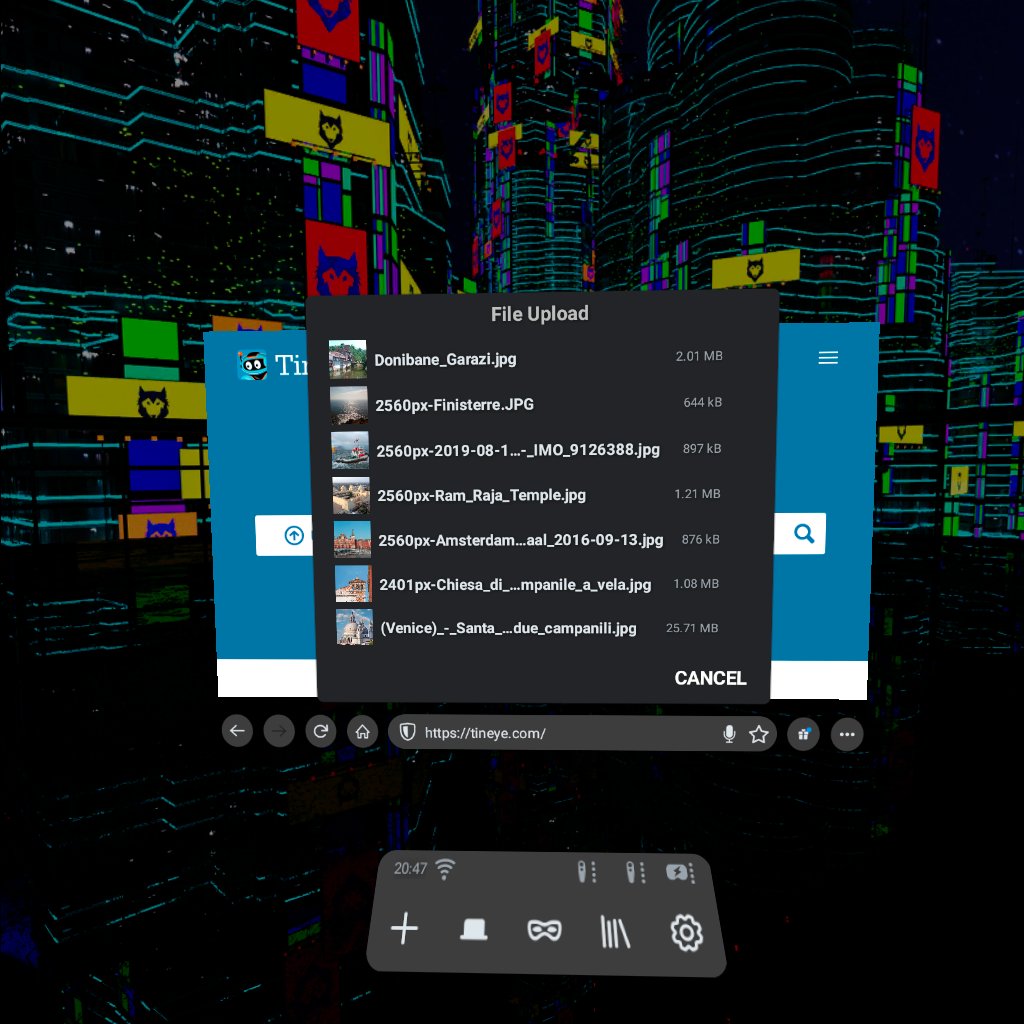Open settings gear in the tray

686,933
